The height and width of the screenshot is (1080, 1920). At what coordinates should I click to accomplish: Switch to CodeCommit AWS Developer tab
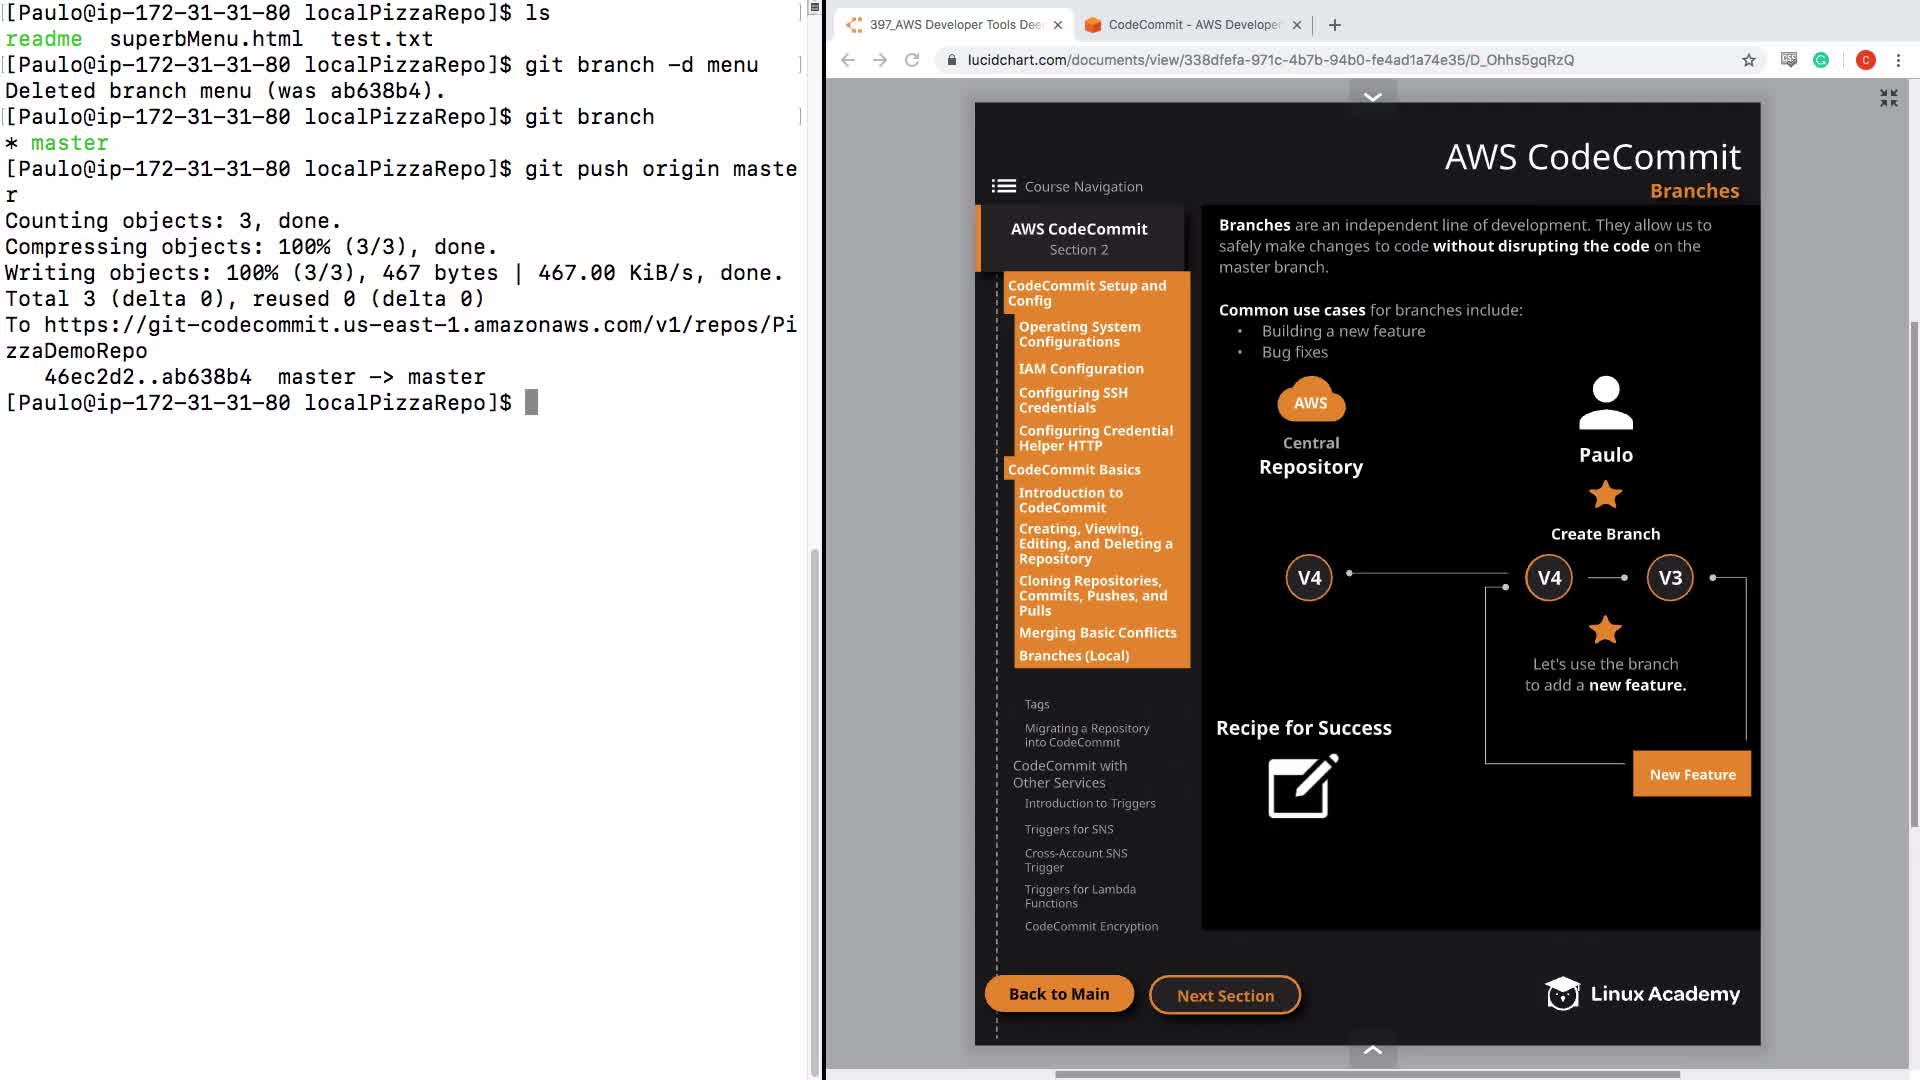tap(1190, 25)
